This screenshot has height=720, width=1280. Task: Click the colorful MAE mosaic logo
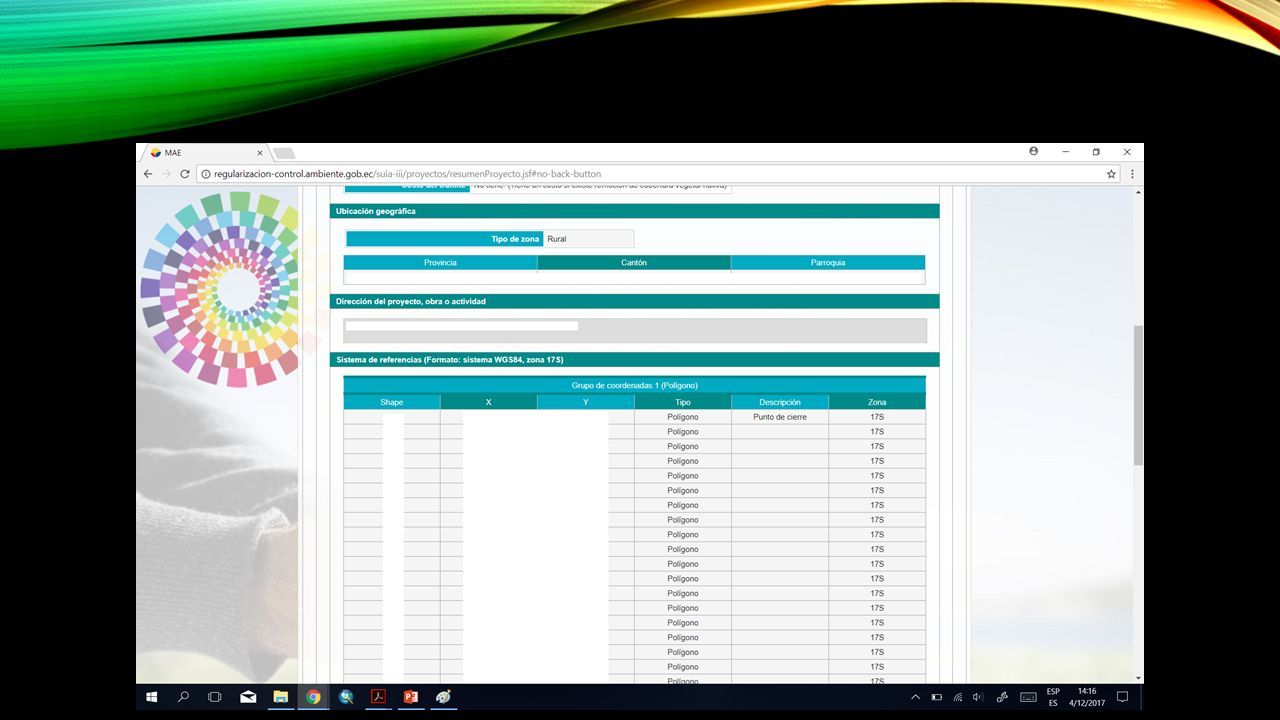pos(220,289)
